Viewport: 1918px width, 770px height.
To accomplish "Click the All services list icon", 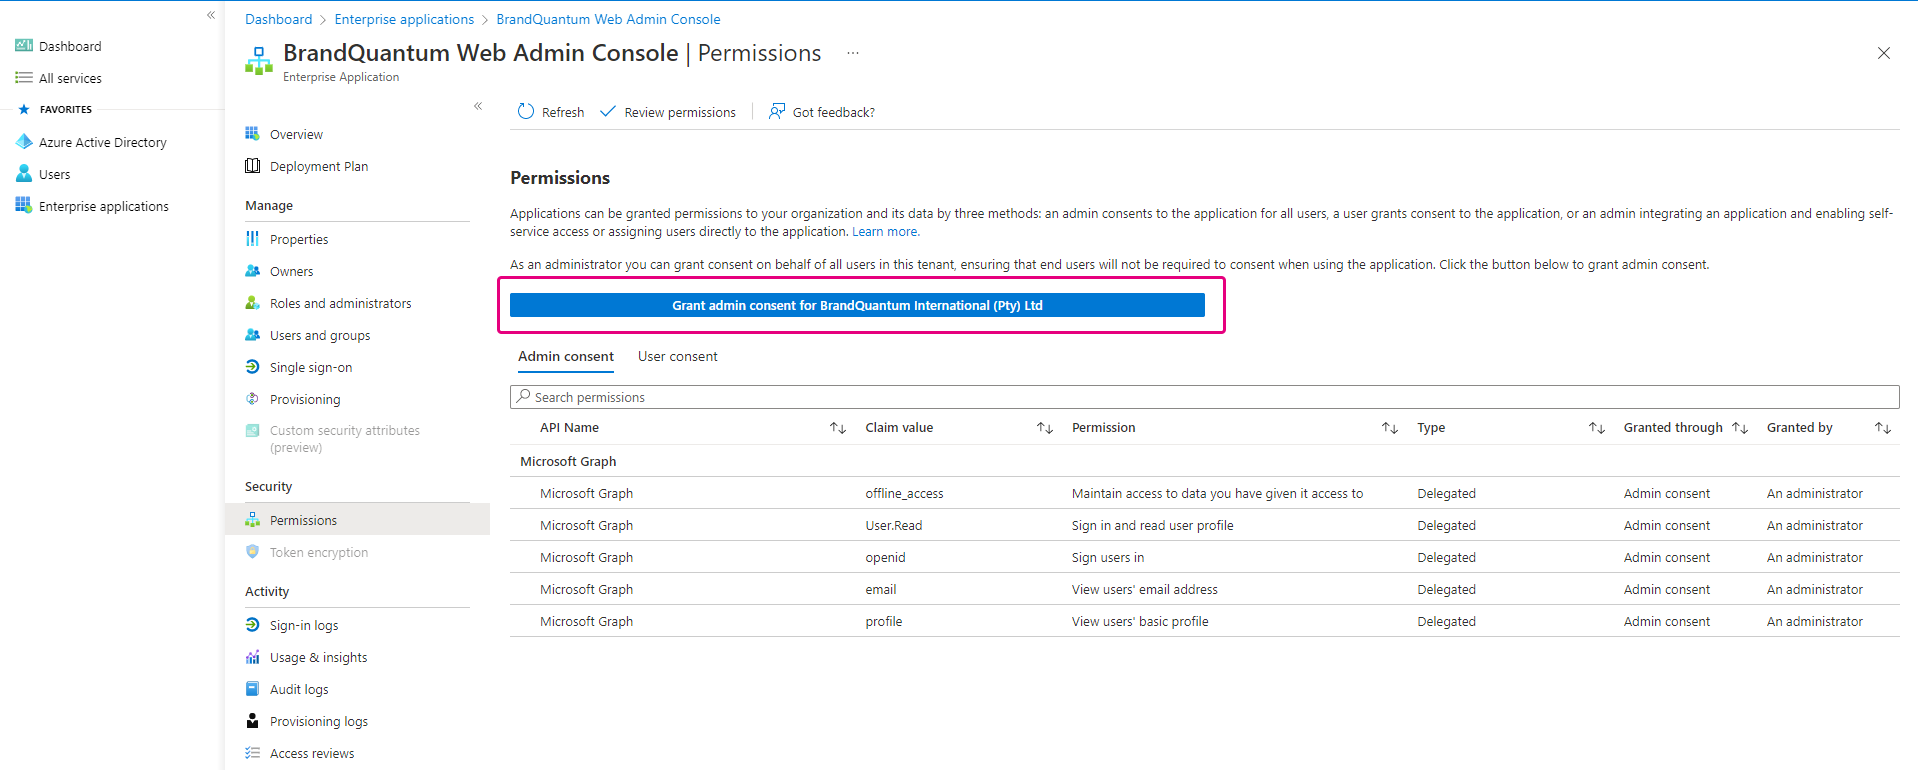I will point(24,78).
